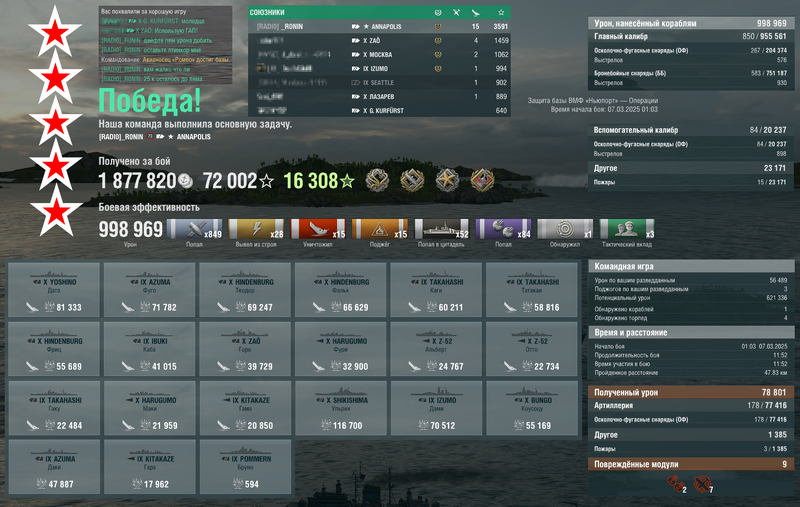Select the KITAKAZE Гара card 17 962
The image size is (800, 507).
pyautogui.click(x=149, y=467)
